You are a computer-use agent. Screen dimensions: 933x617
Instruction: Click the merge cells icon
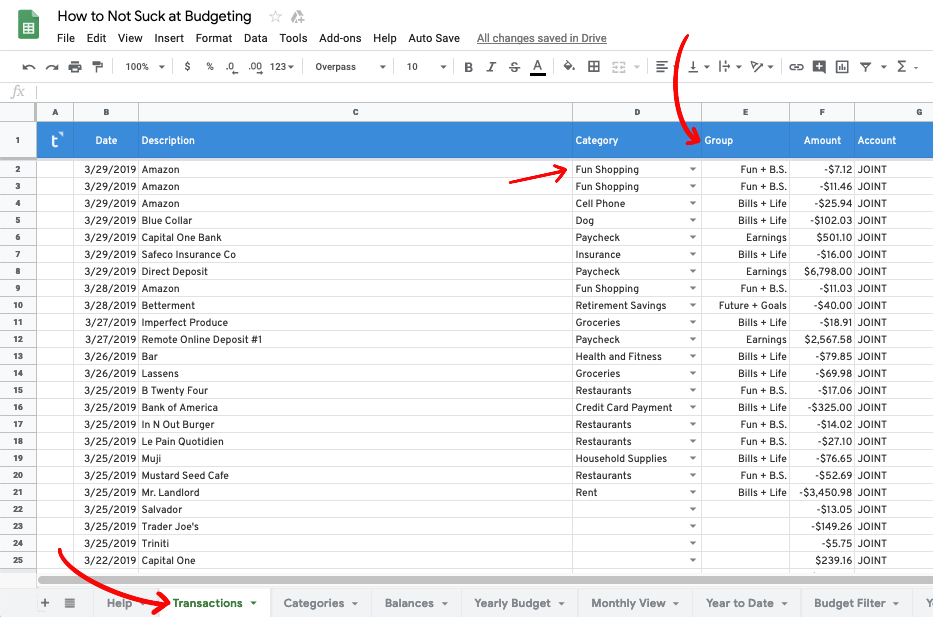click(x=619, y=67)
